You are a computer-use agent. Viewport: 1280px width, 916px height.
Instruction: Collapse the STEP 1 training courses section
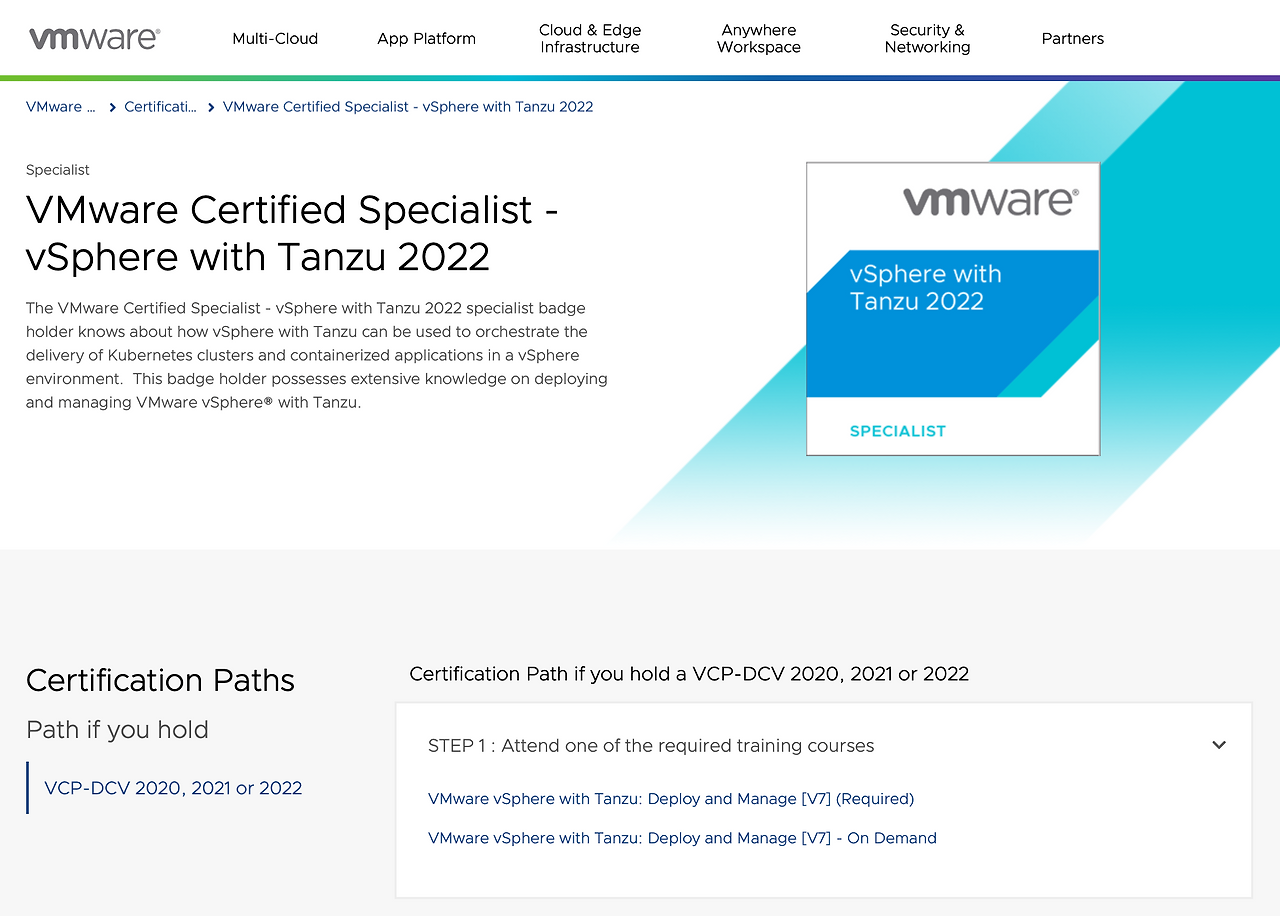1219,745
